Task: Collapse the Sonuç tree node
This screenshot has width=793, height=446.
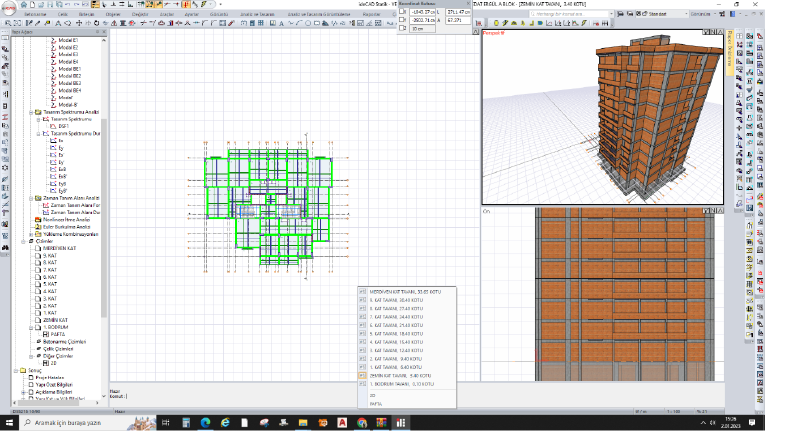Action: pos(16,371)
